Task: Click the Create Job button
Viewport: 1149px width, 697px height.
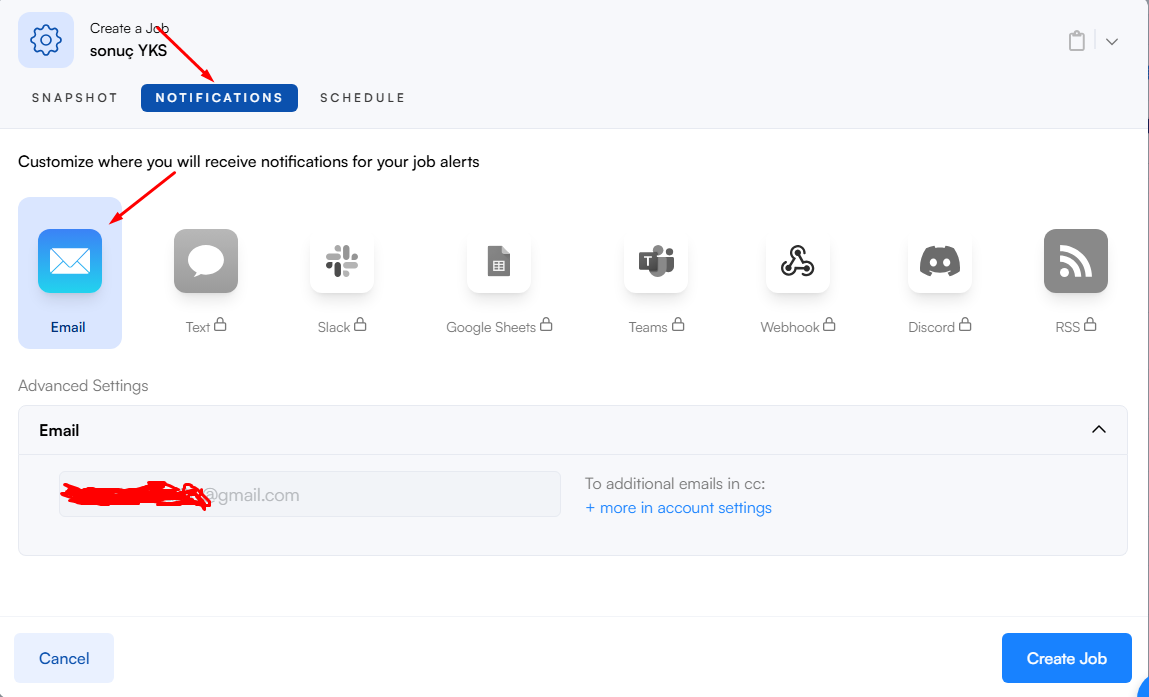Action: (1066, 658)
